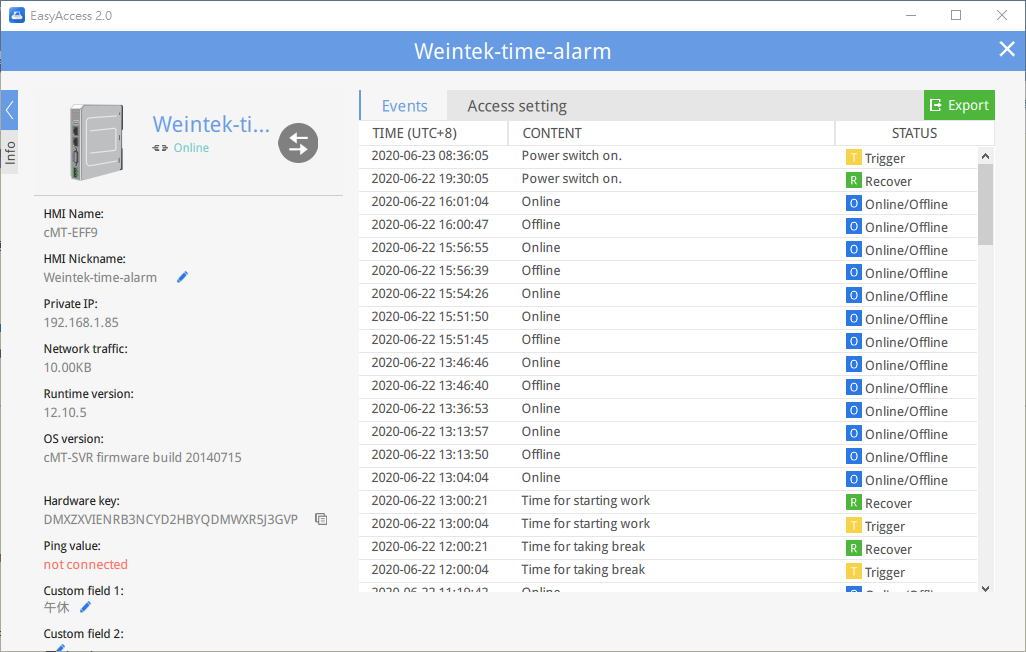
Task: Open the Access setting tab
Action: [x=517, y=106]
